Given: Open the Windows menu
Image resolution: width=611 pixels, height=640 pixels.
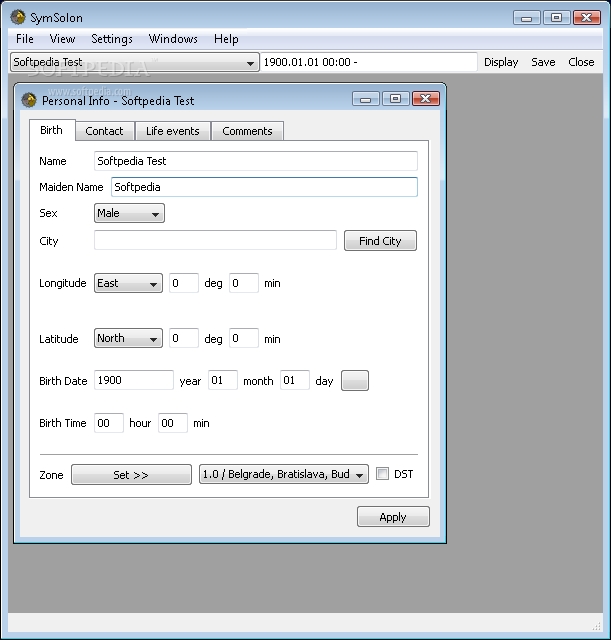Looking at the screenshot, I should (173, 39).
